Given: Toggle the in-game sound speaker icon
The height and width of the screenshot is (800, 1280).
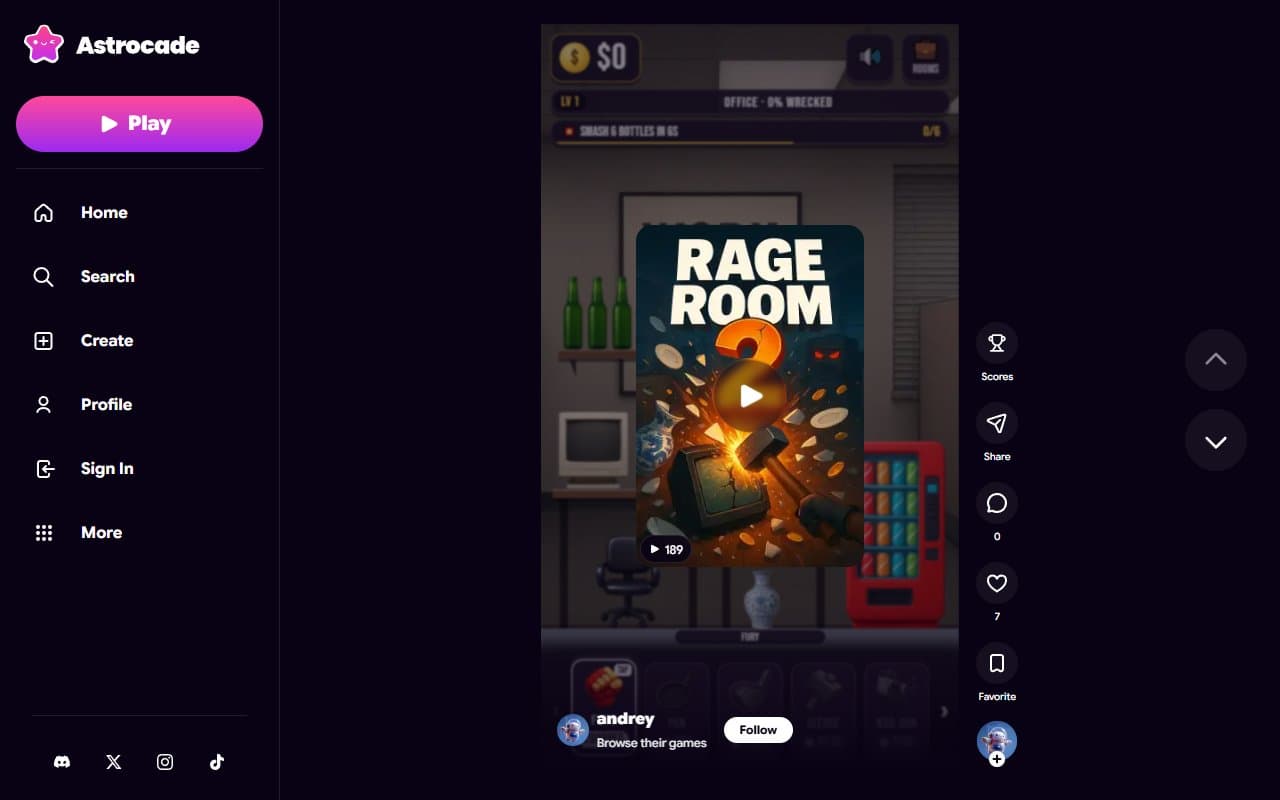Looking at the screenshot, I should click(x=870, y=58).
